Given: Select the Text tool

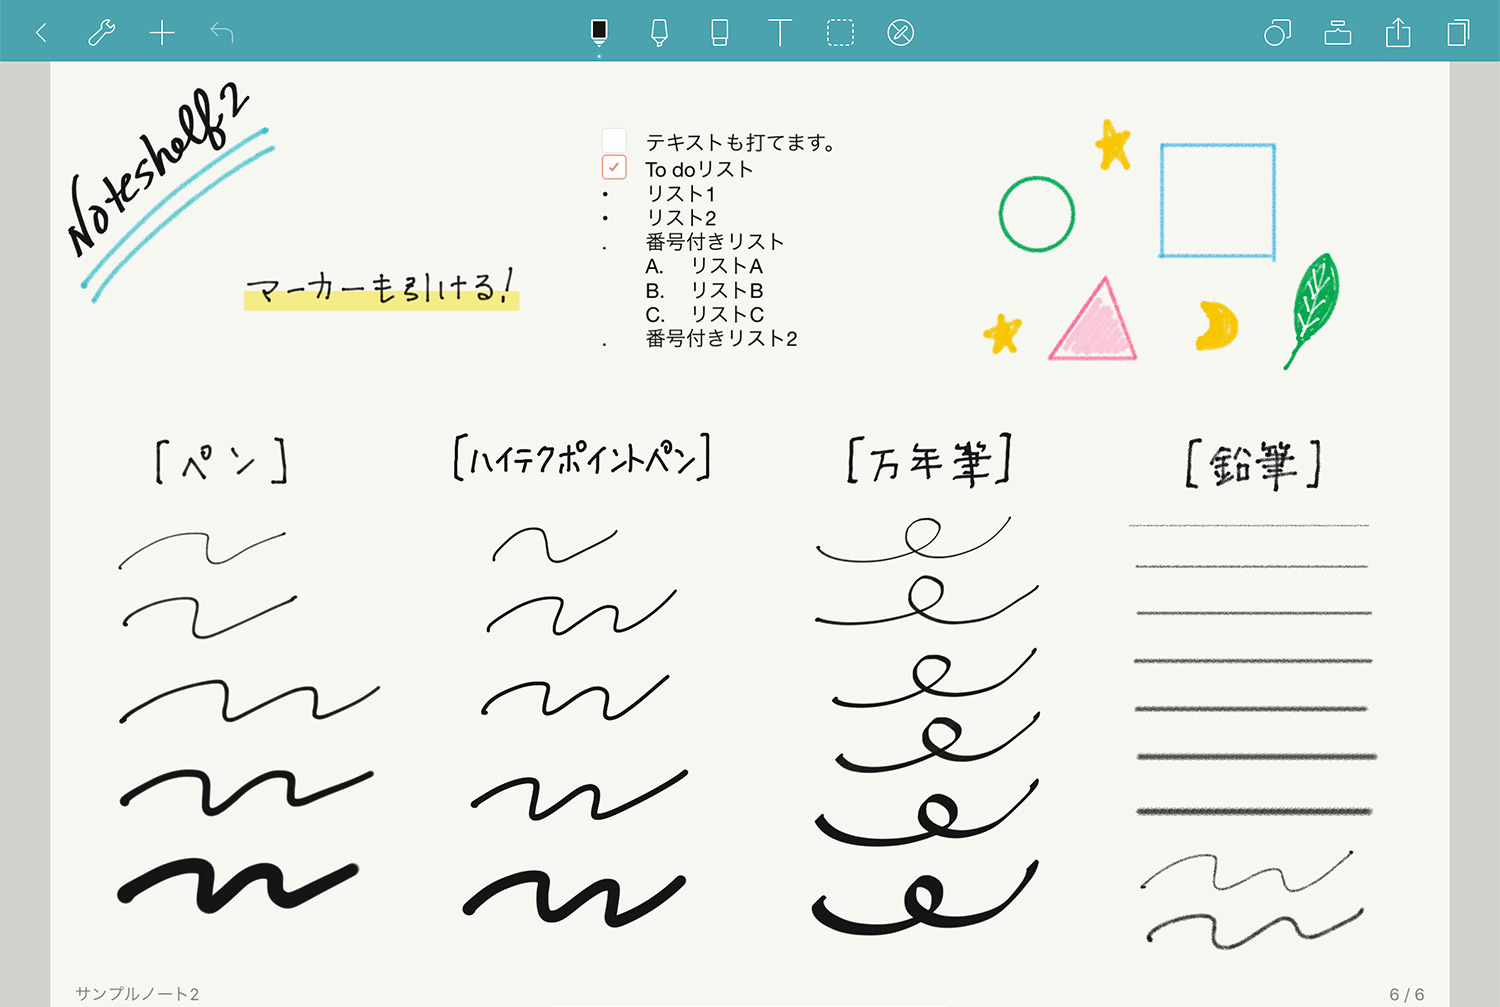Looking at the screenshot, I should point(779,33).
